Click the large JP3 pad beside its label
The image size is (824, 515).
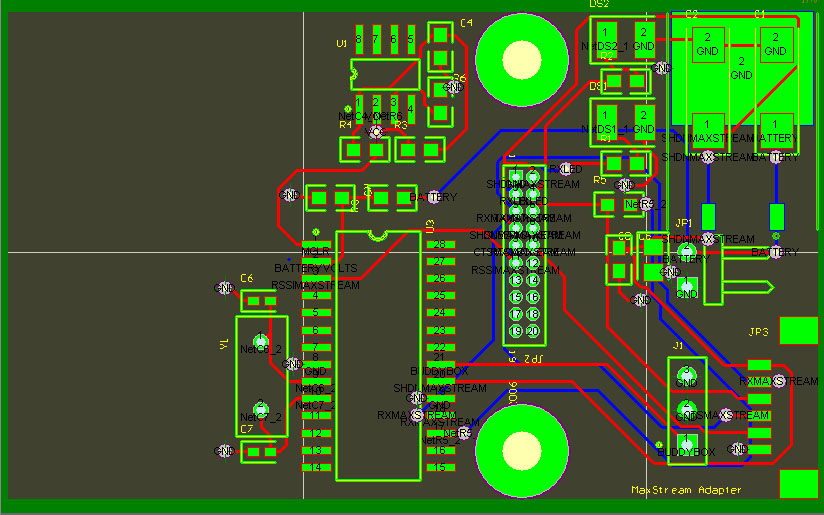(799, 331)
